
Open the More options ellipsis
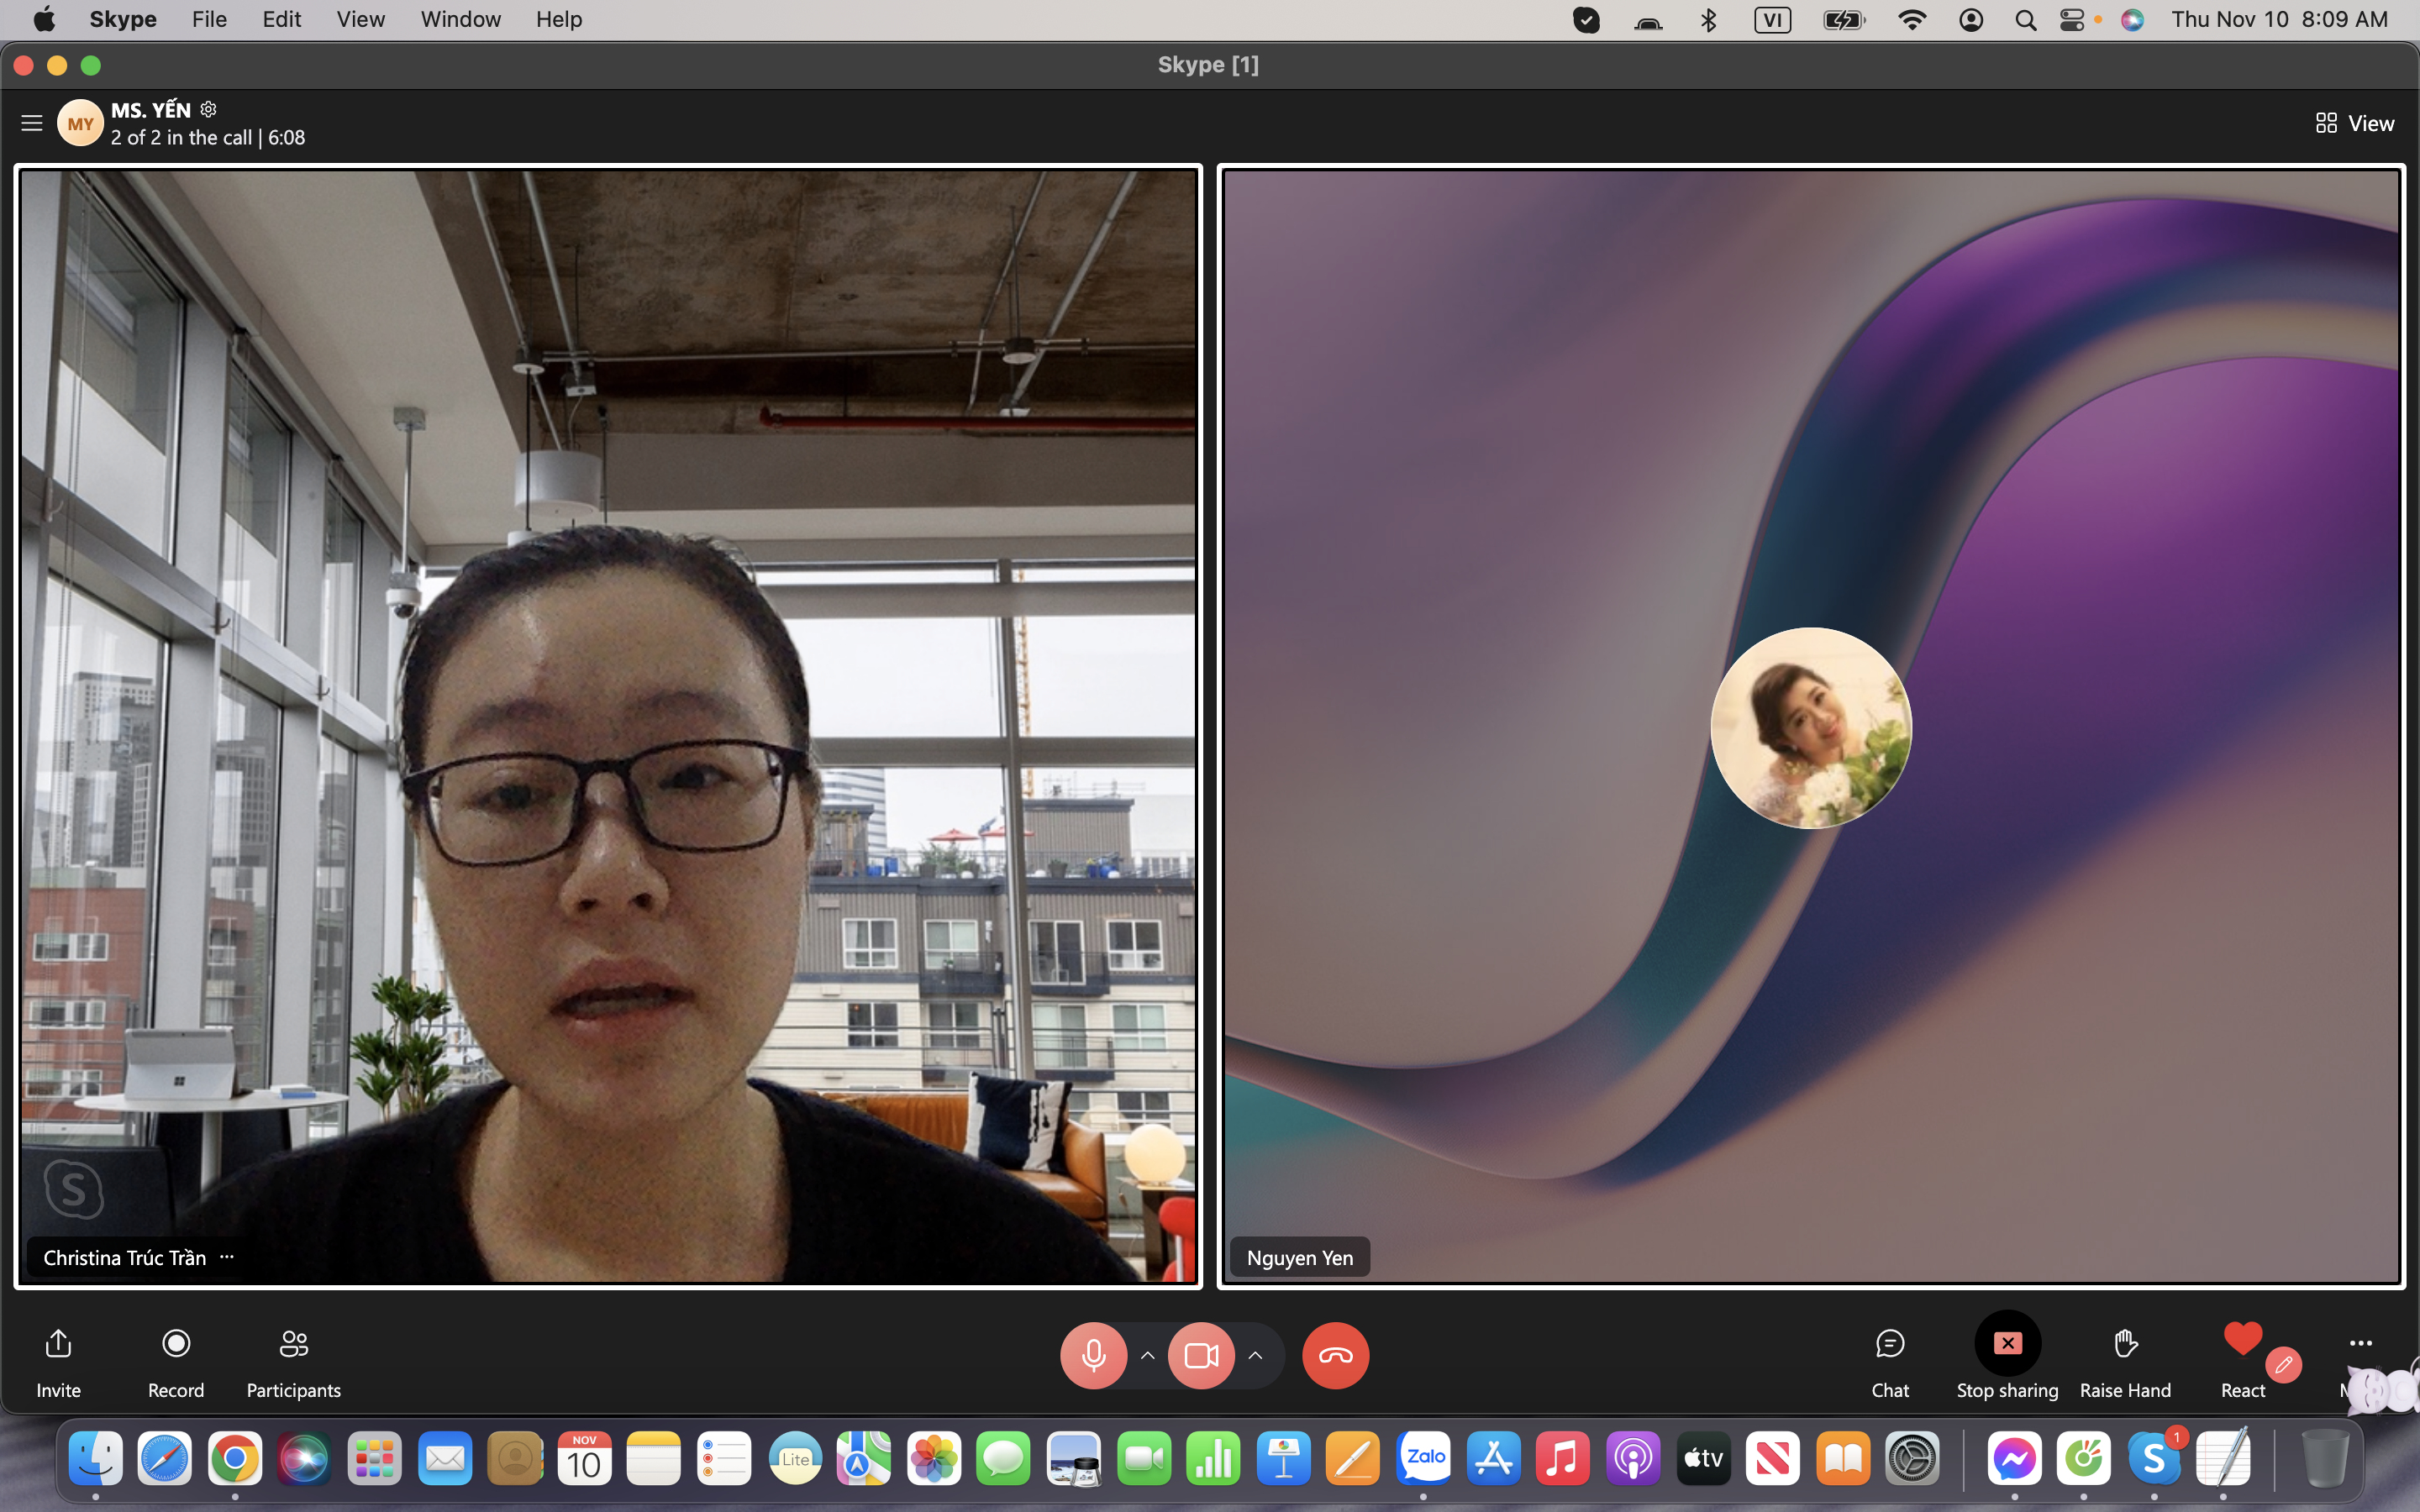(2361, 1343)
